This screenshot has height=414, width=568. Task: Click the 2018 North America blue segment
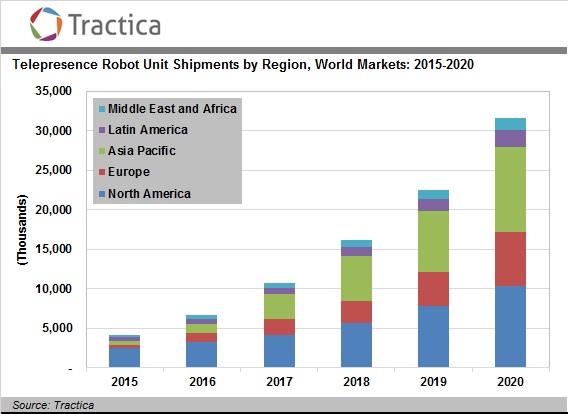click(356, 345)
